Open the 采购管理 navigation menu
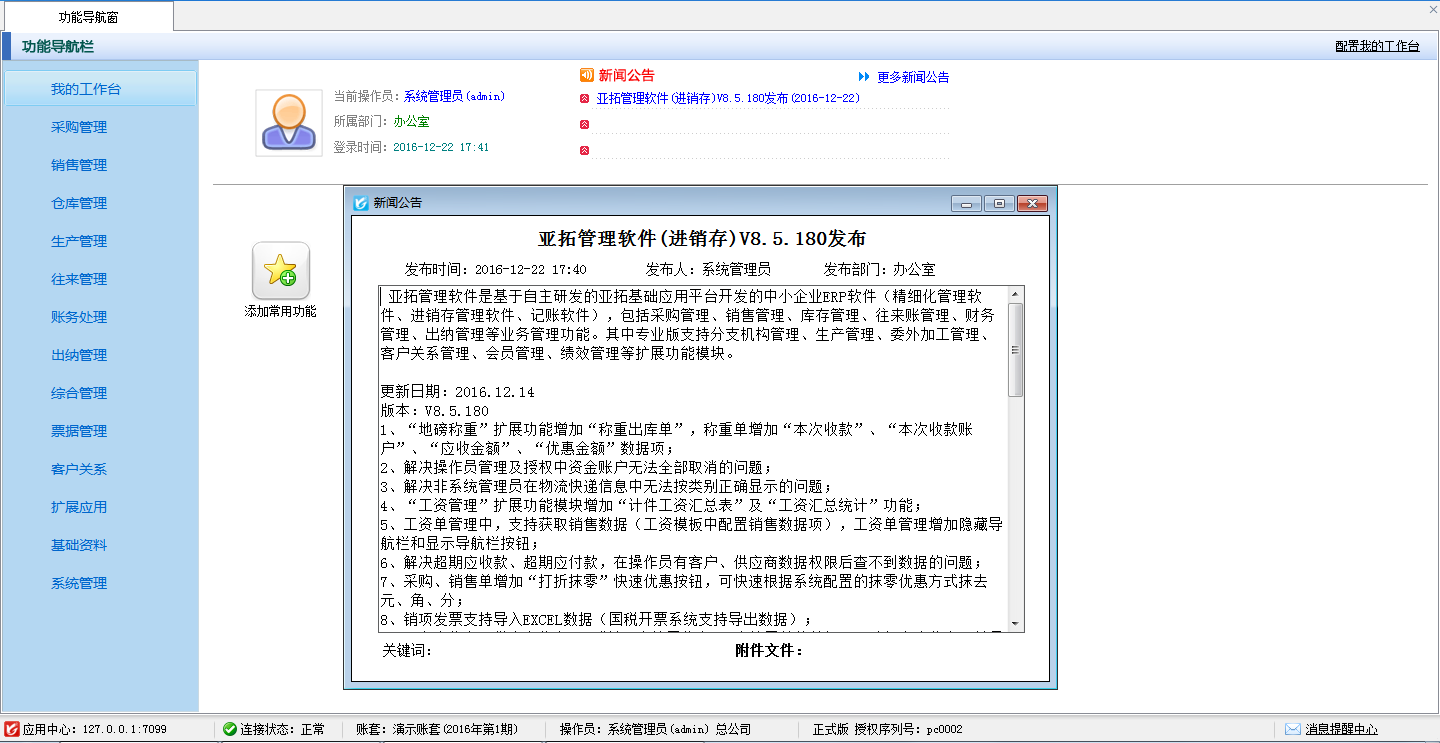Viewport: 1440px width, 743px height. (79, 127)
